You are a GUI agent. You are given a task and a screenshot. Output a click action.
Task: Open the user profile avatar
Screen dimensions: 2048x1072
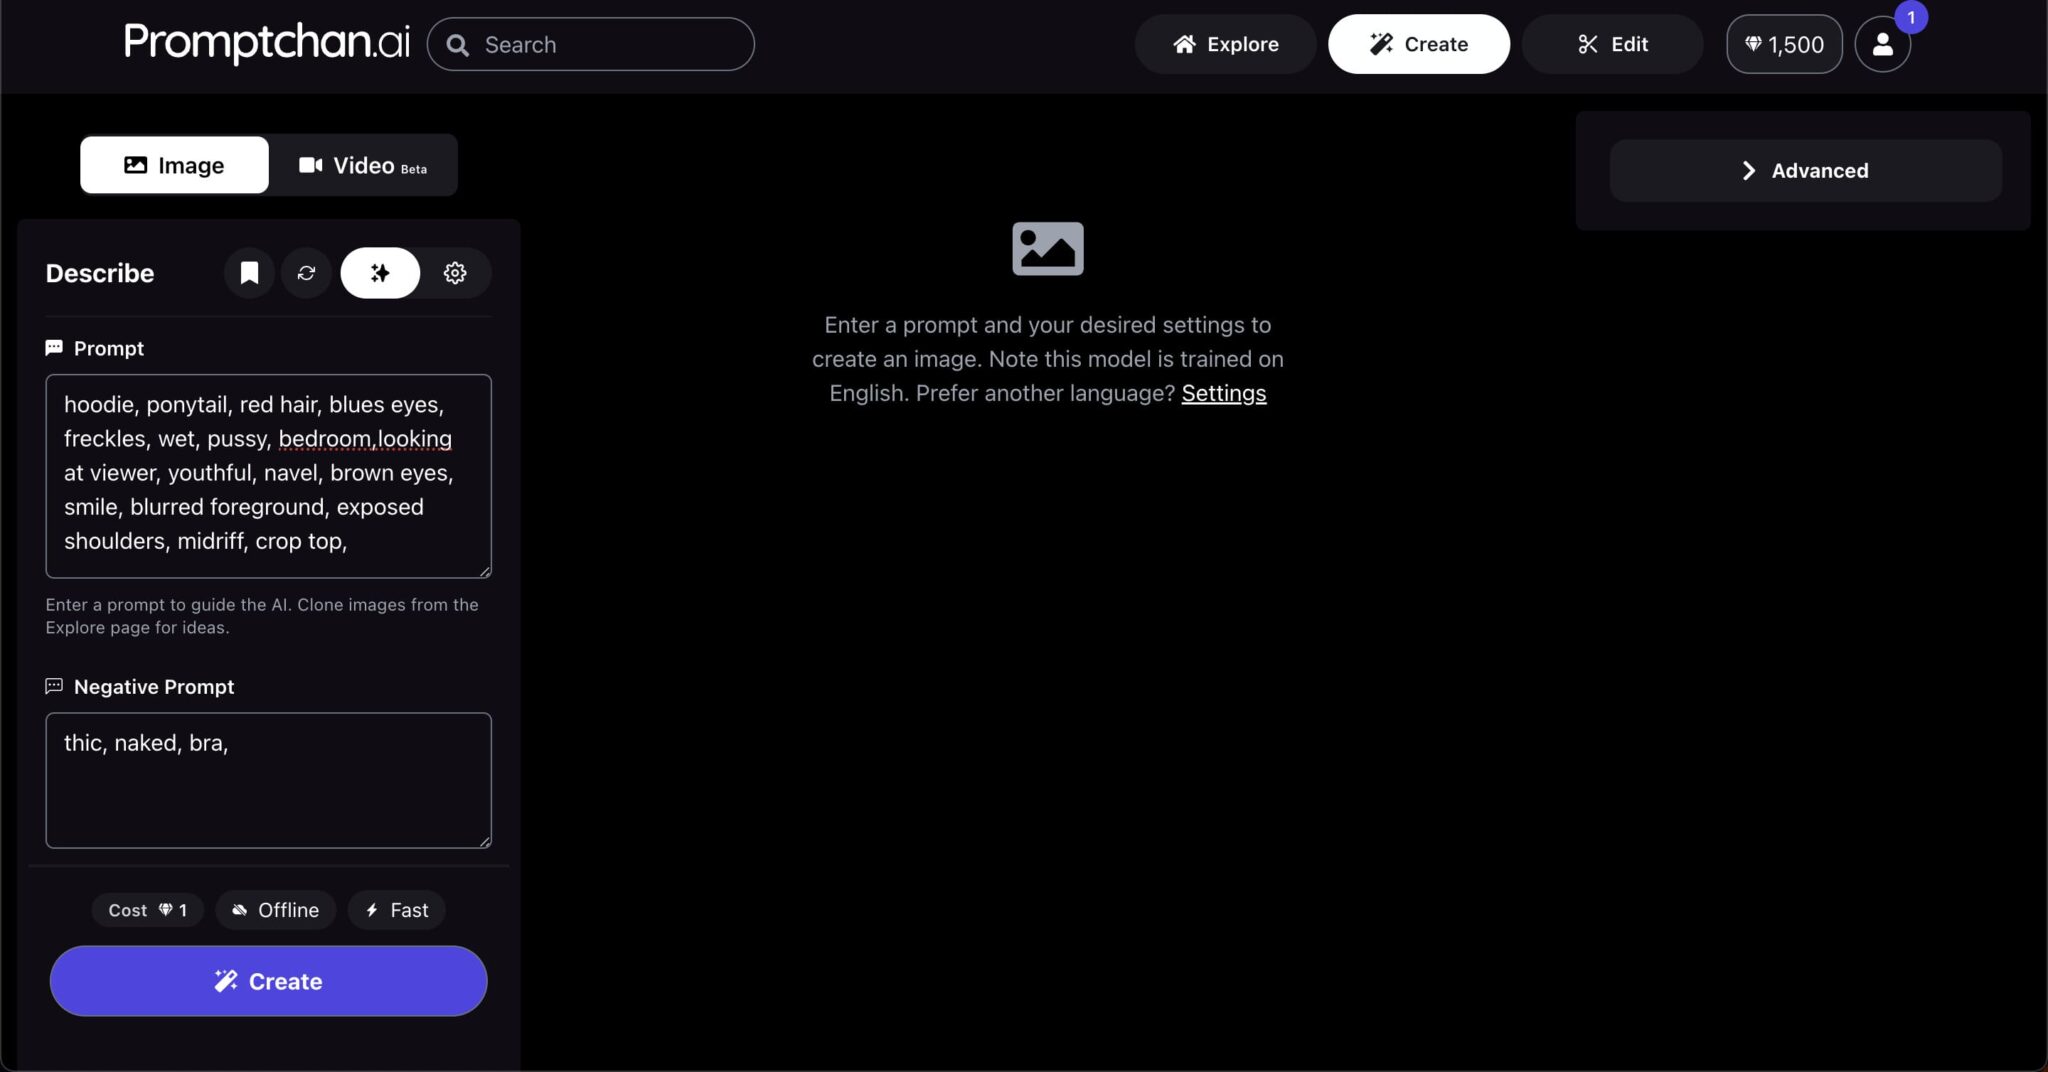1882,44
